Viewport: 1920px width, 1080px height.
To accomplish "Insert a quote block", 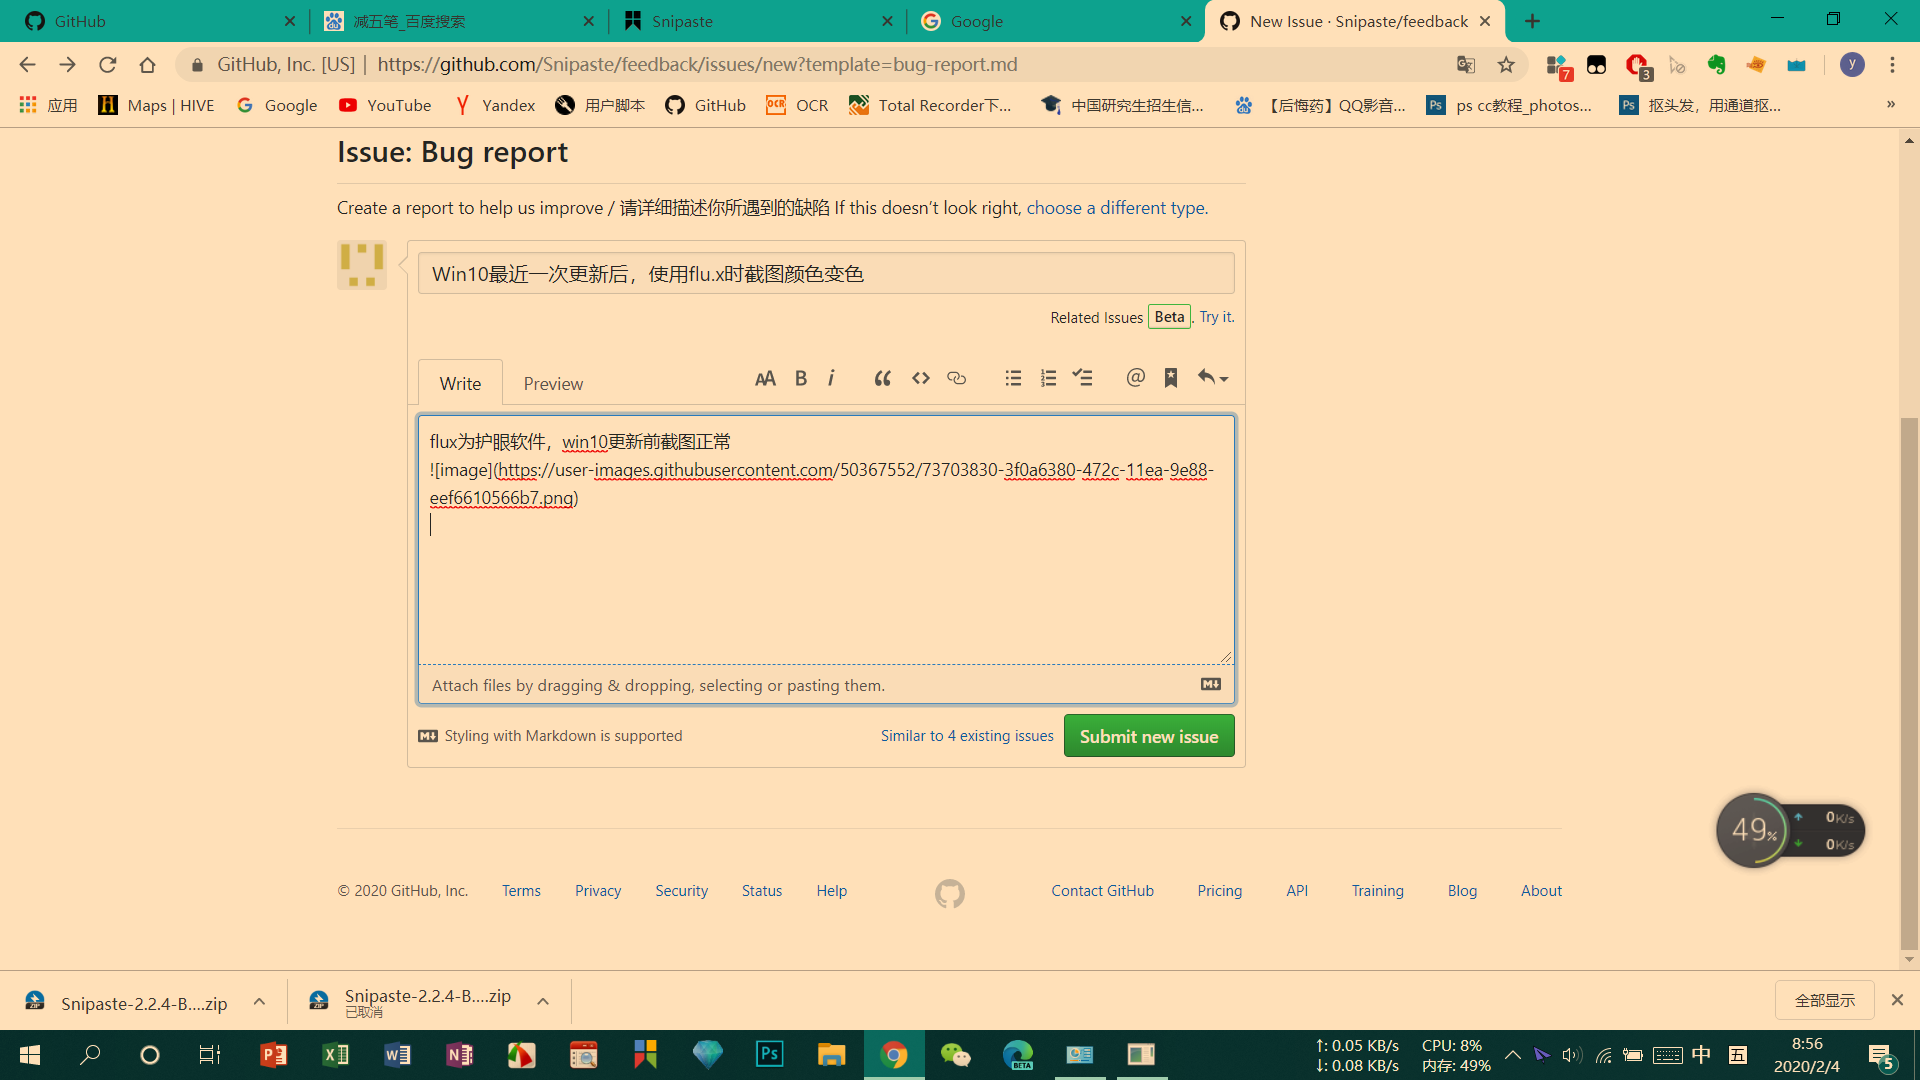I will (883, 378).
